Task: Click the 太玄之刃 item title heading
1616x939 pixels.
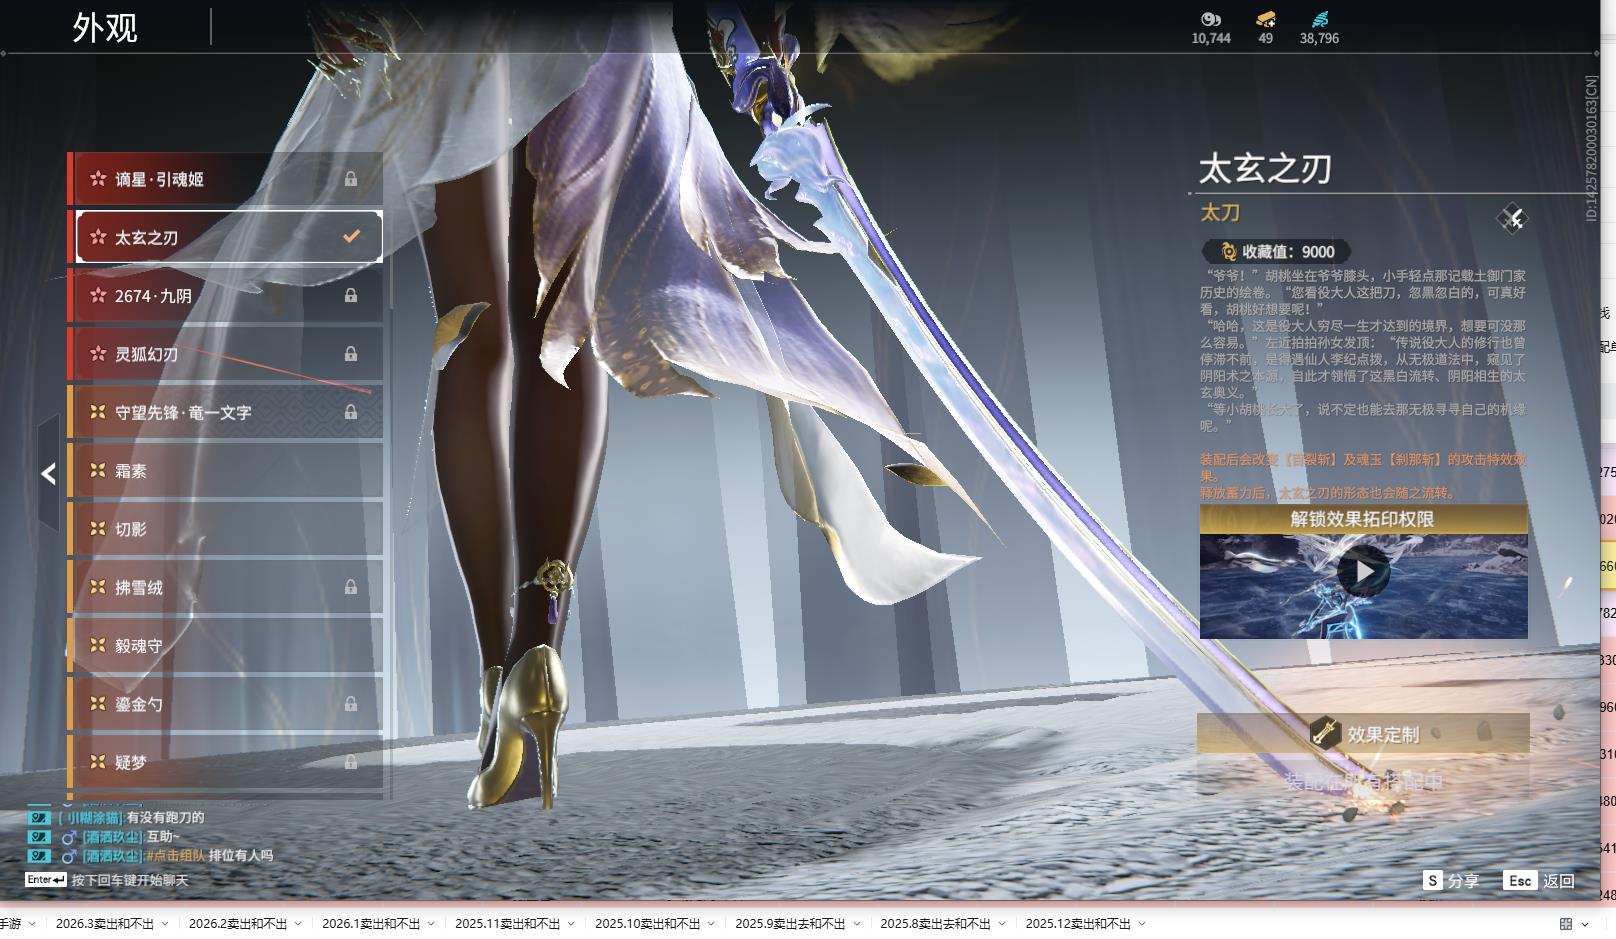Action: tap(1265, 168)
